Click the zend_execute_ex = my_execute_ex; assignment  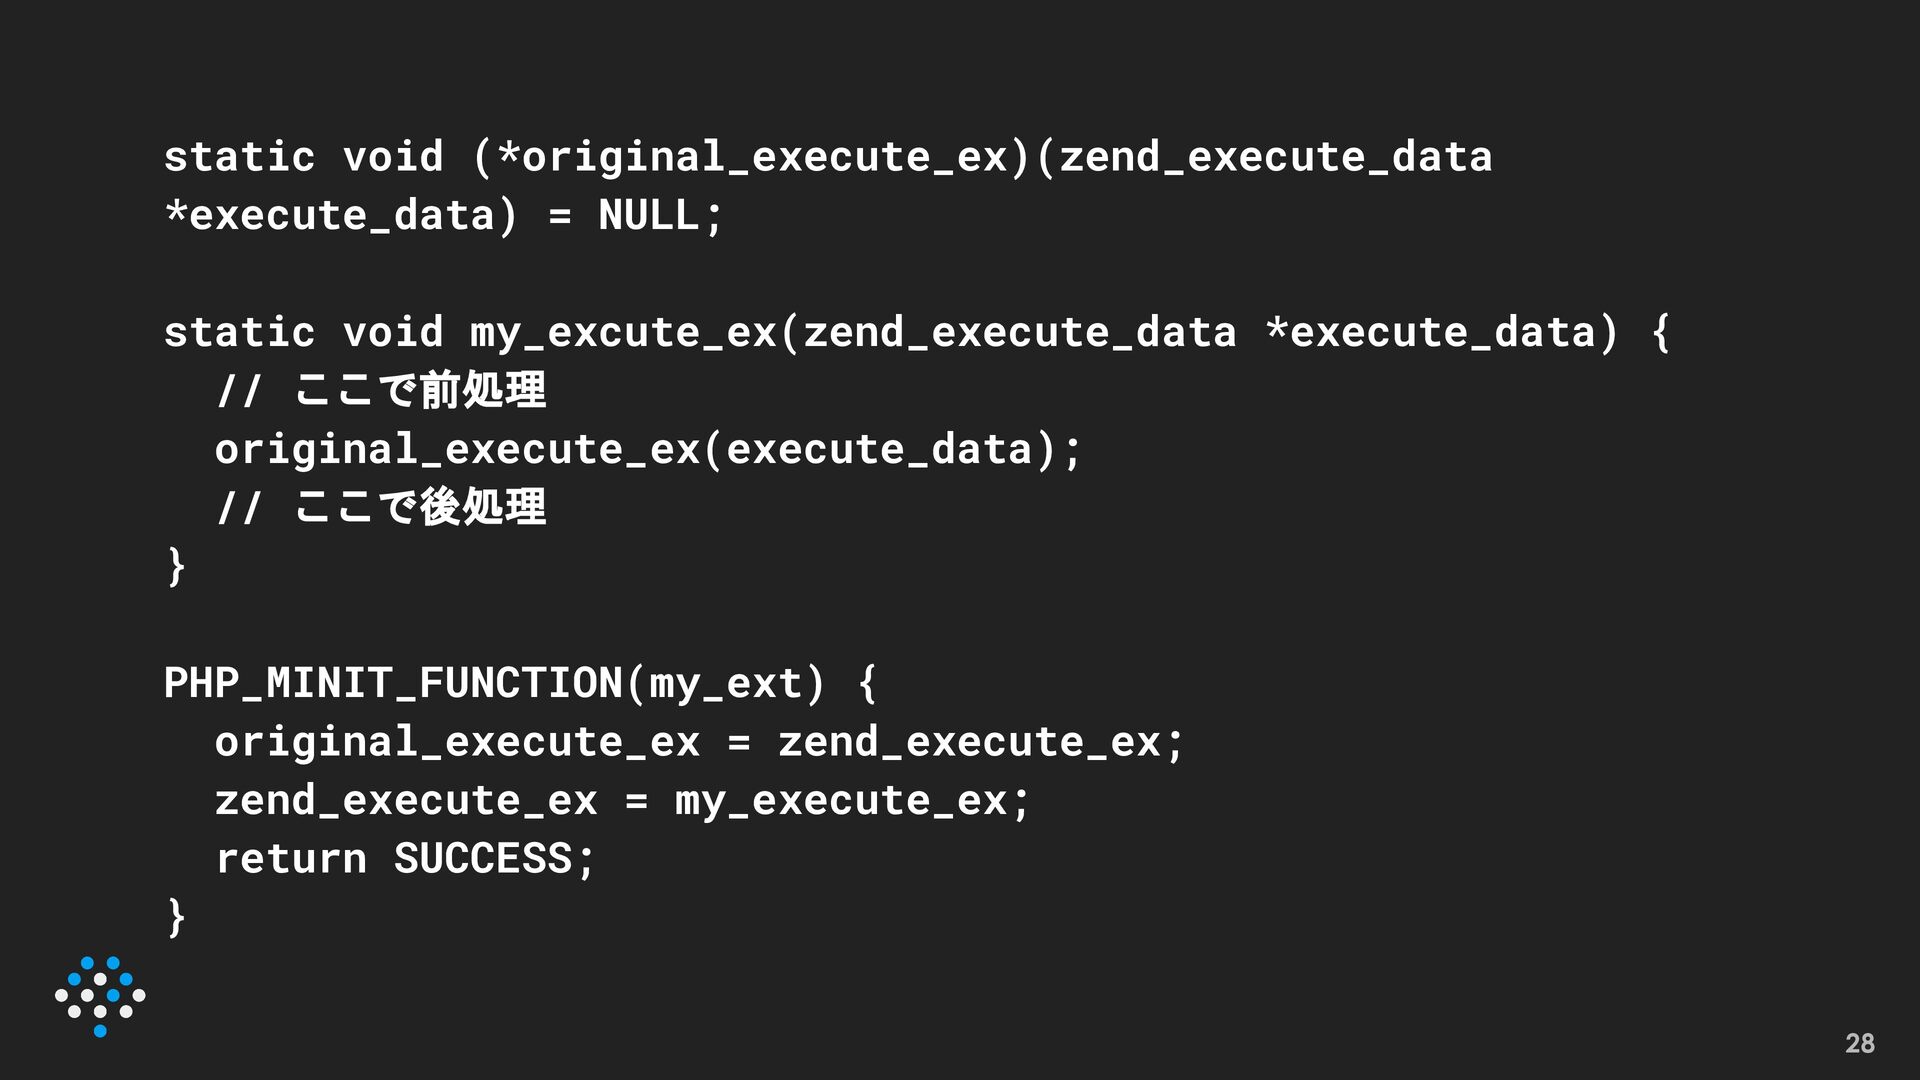click(622, 800)
